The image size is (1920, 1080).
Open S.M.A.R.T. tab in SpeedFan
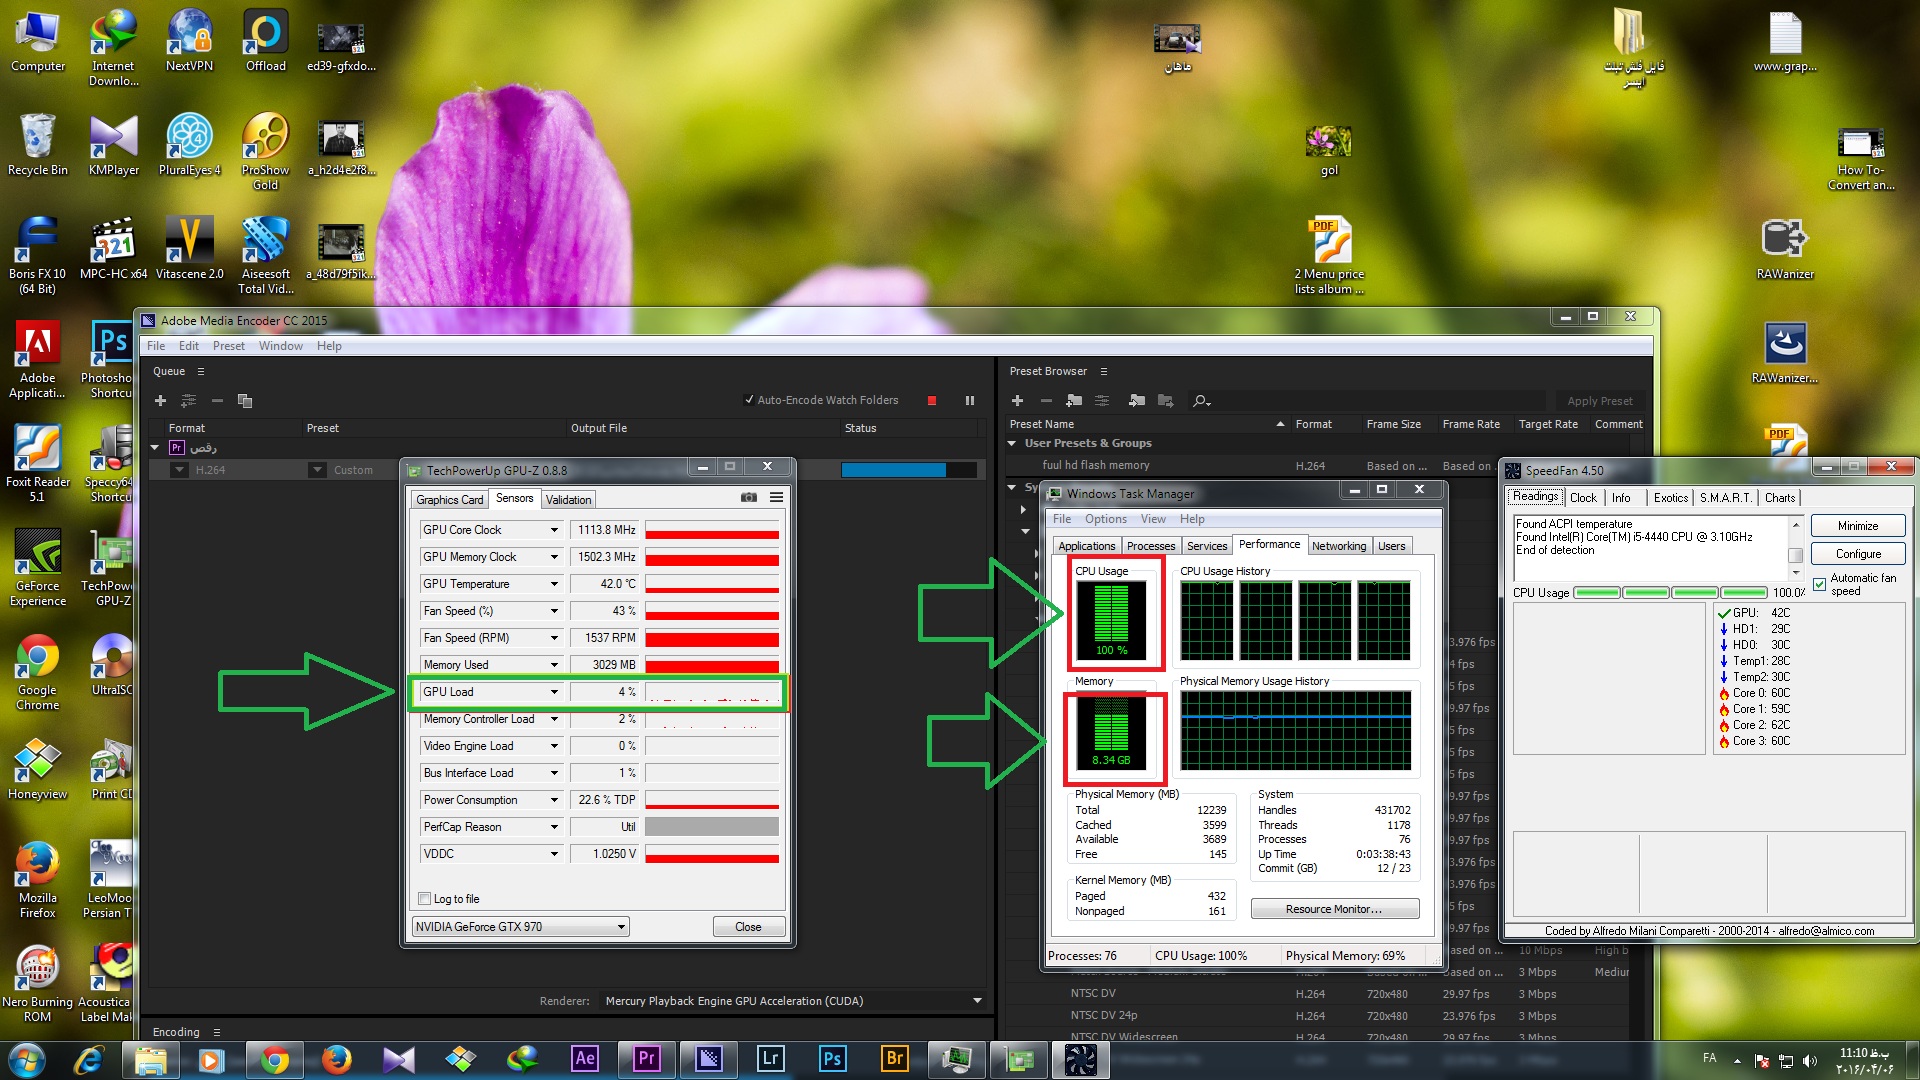pyautogui.click(x=1725, y=498)
